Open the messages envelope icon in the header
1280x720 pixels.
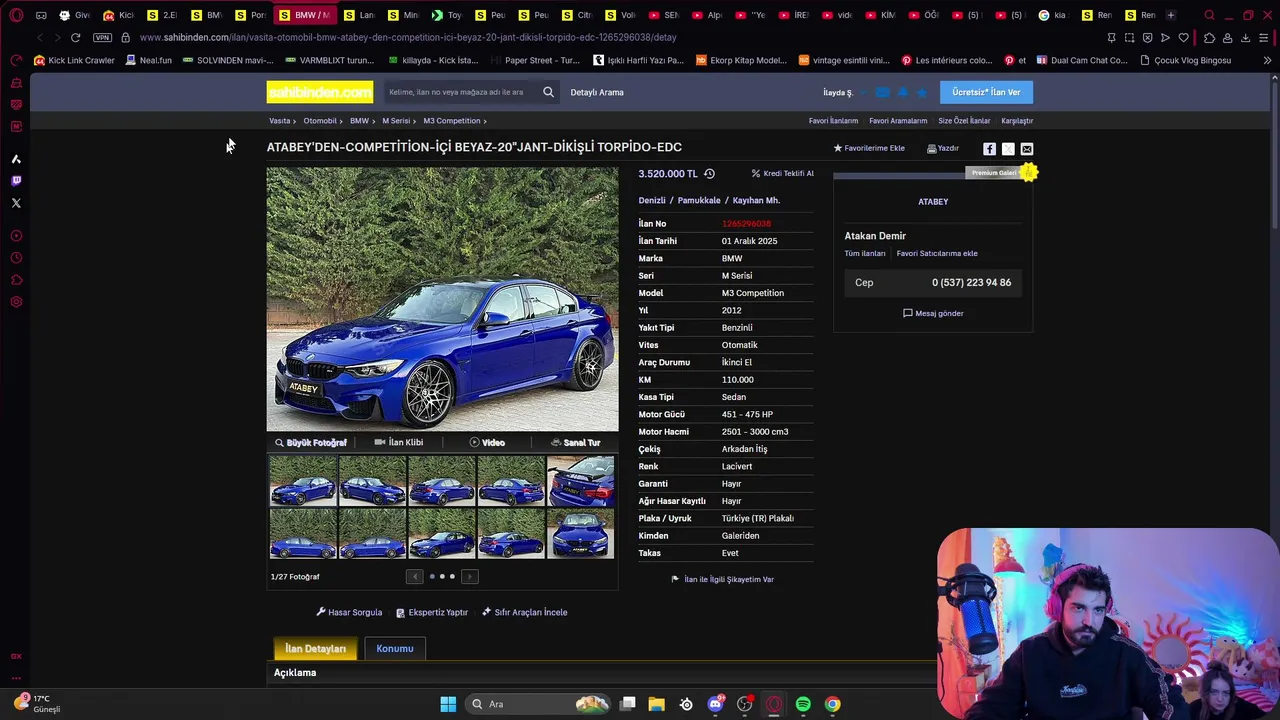click(882, 92)
